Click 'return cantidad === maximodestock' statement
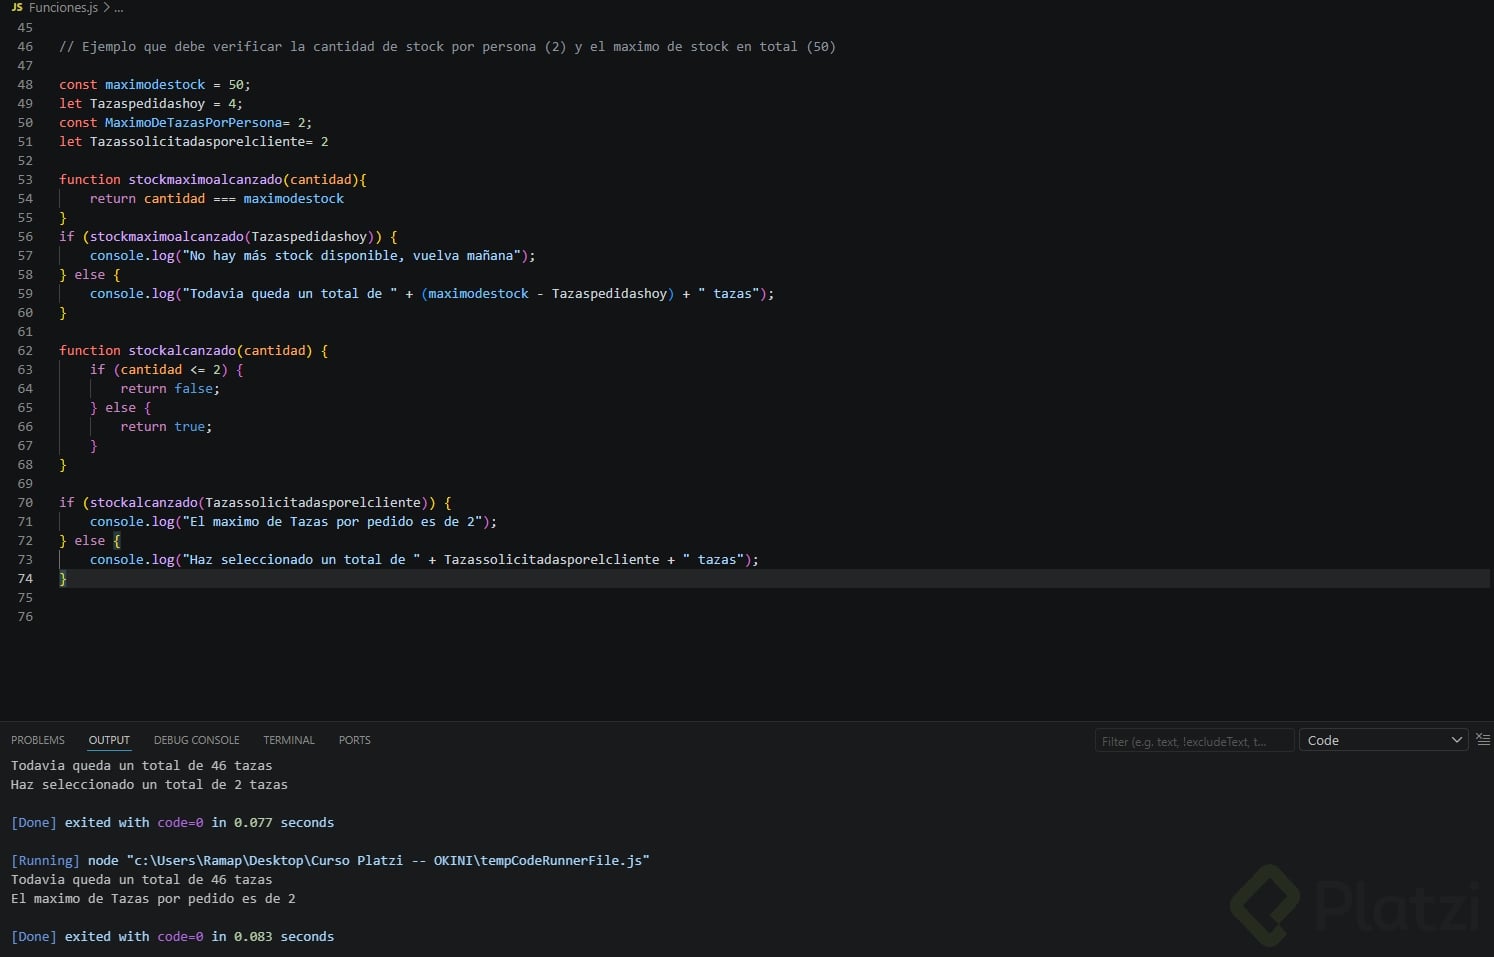Viewport: 1494px width, 957px height. 217,199
